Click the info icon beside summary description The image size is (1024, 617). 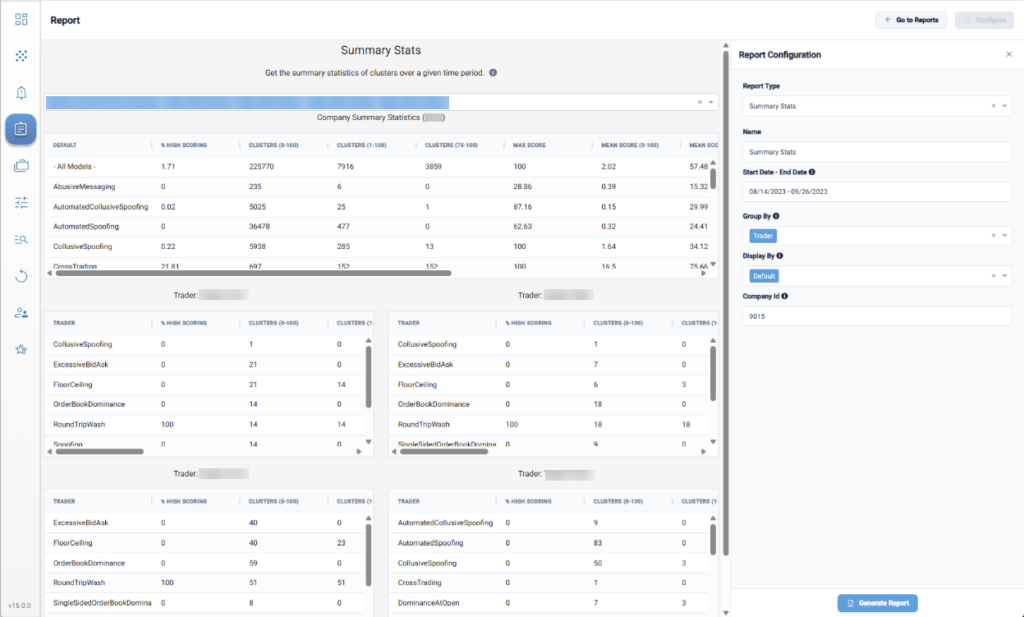click(x=493, y=72)
